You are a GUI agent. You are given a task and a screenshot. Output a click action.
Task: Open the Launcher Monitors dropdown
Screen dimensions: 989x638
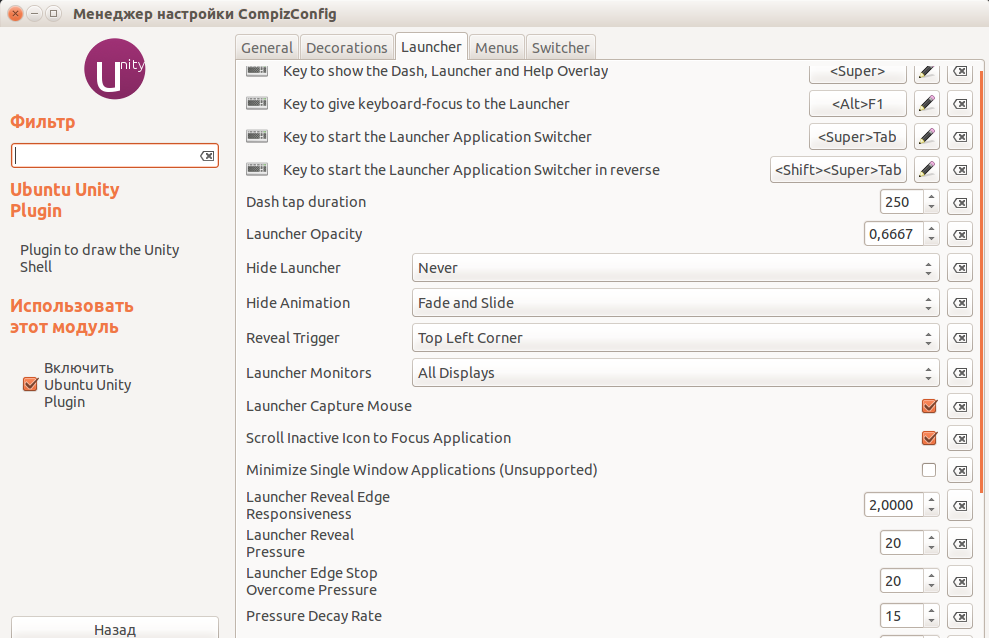click(x=675, y=373)
